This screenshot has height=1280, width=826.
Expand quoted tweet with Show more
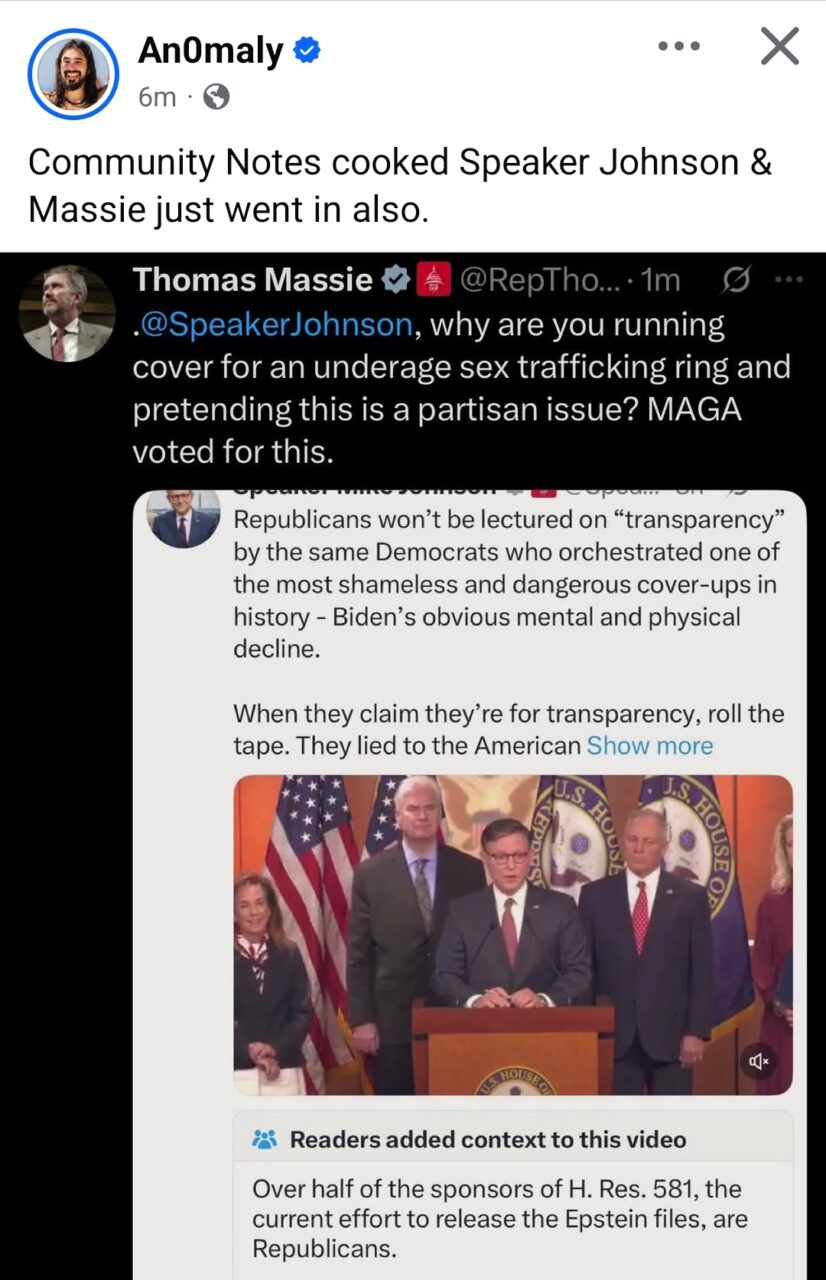coord(650,746)
